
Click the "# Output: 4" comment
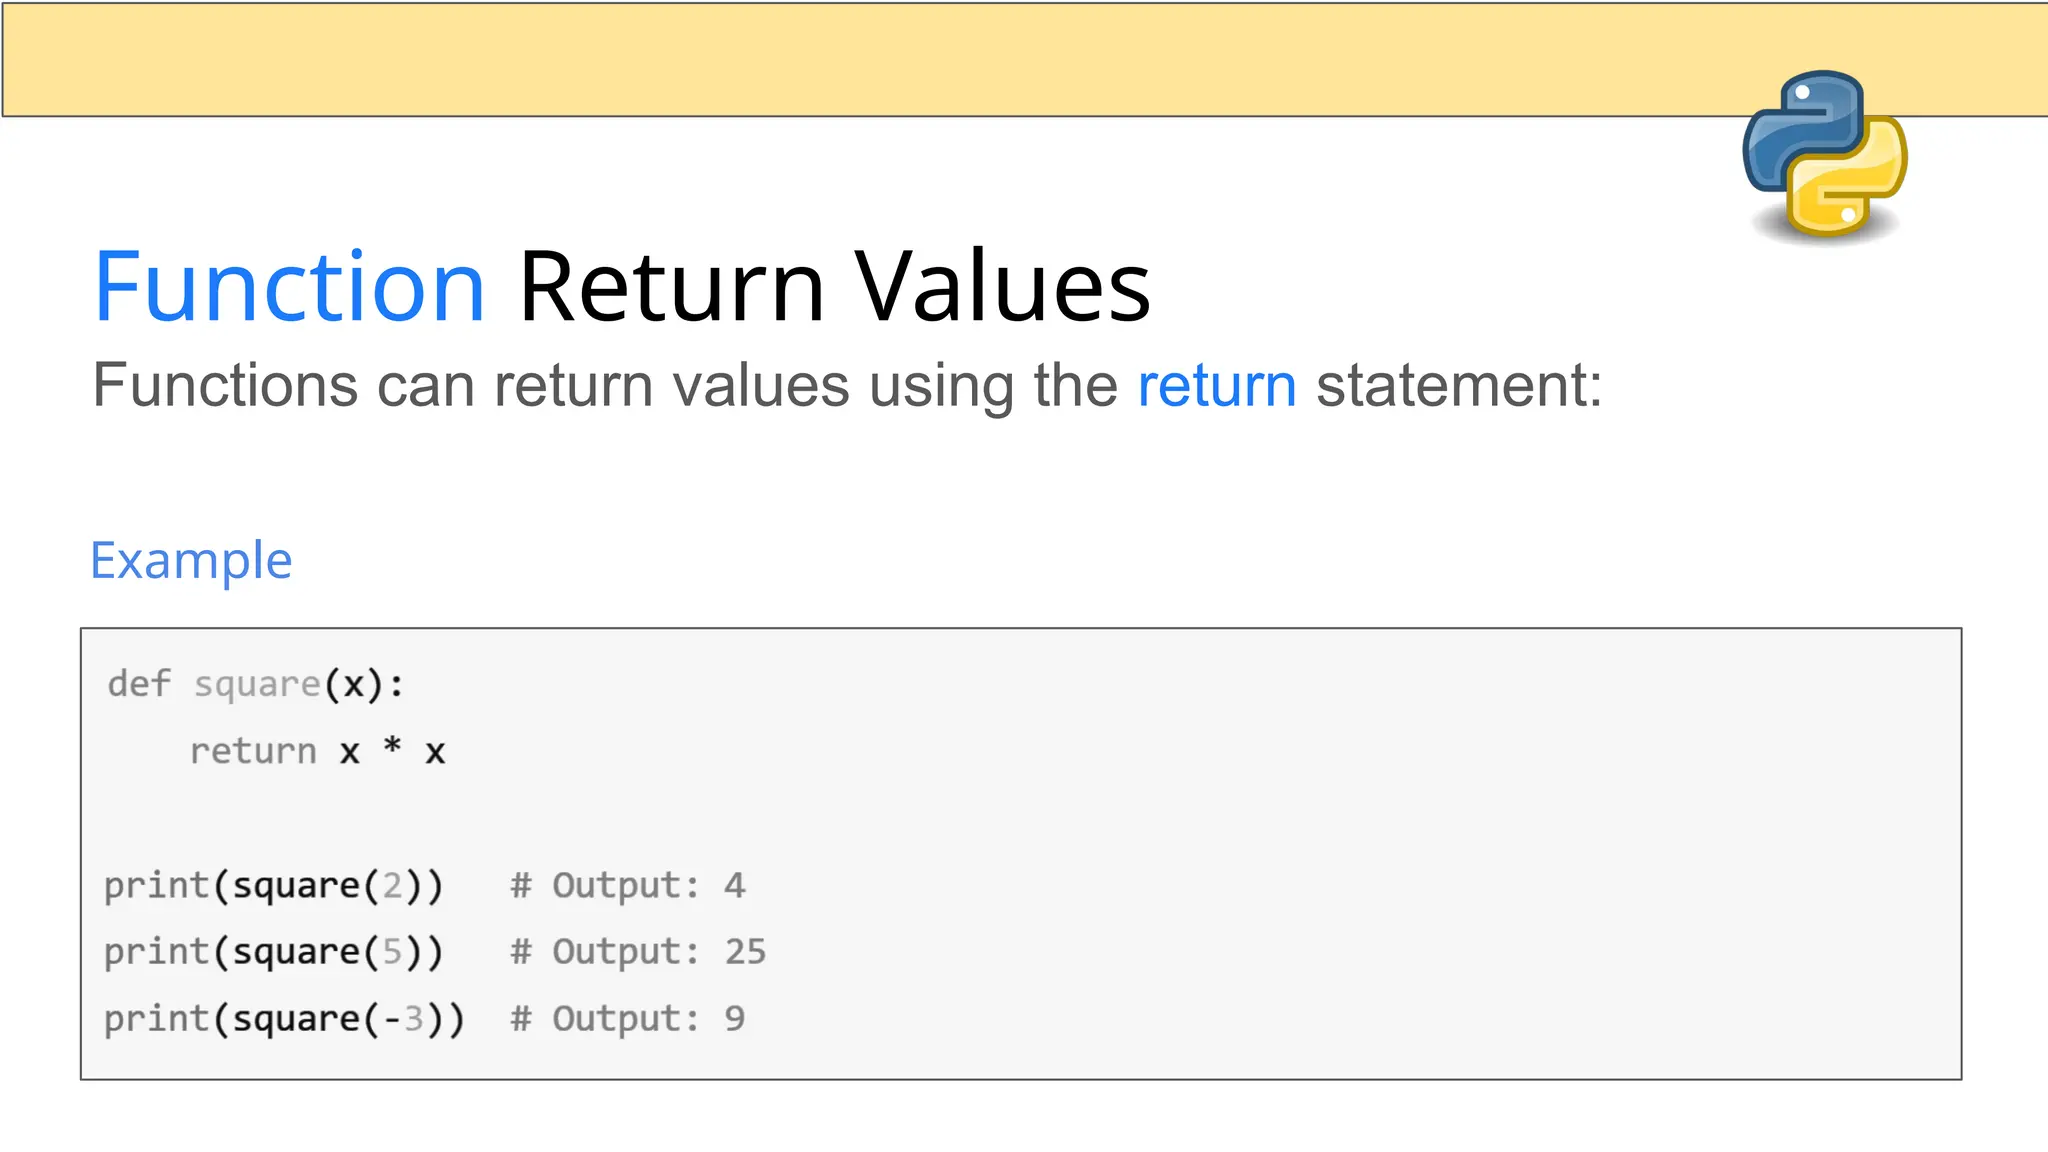click(x=627, y=886)
